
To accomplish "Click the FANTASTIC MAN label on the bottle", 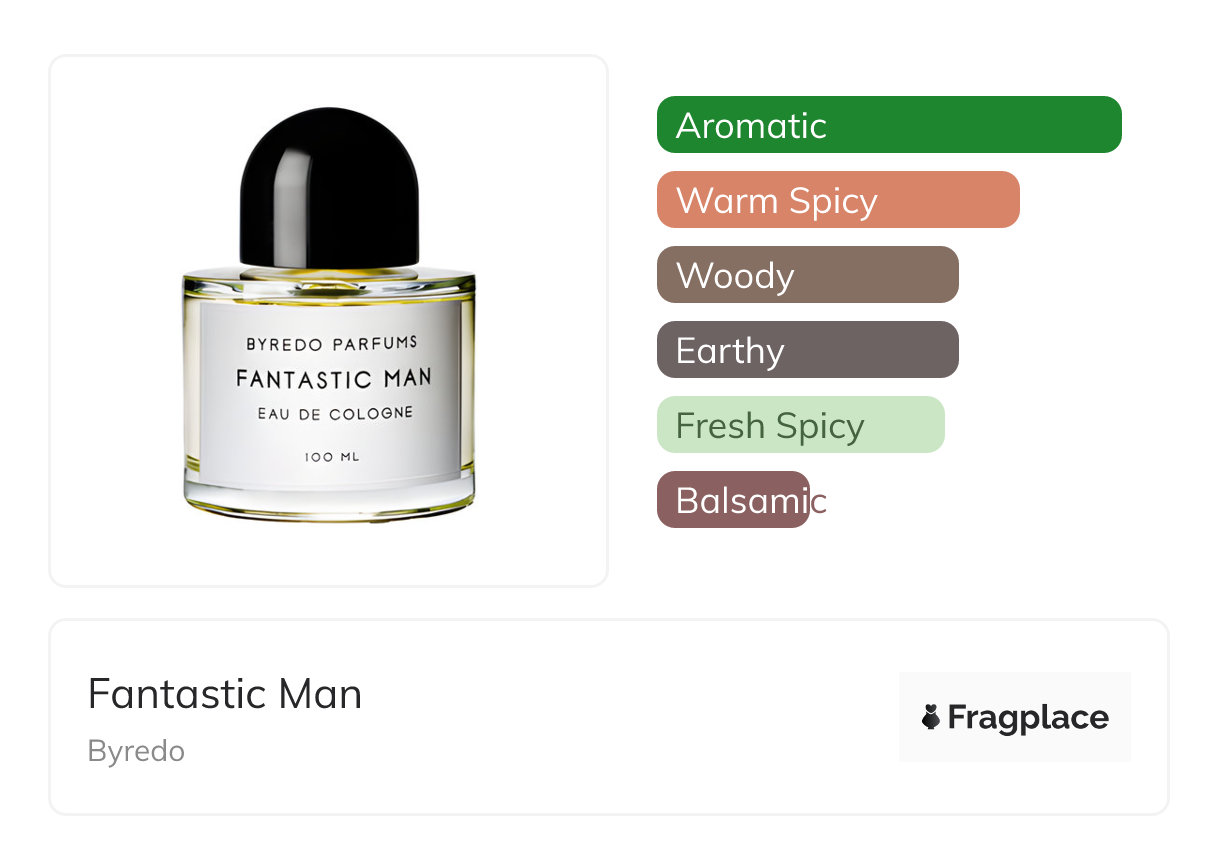I will pos(334,378).
